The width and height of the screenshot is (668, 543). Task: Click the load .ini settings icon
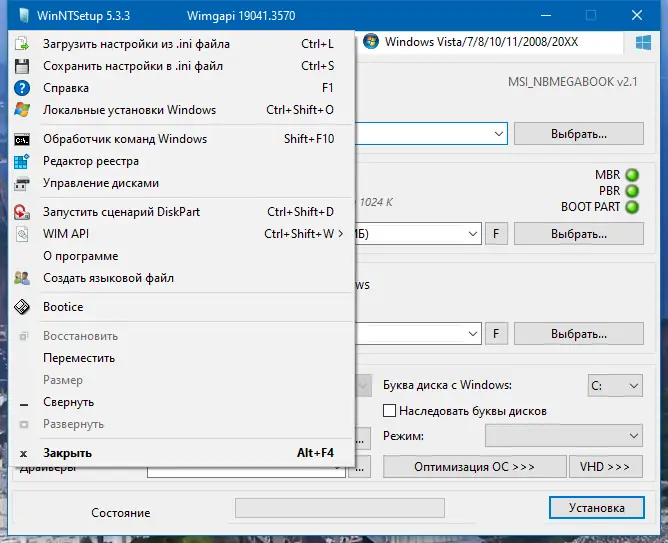click(22, 44)
